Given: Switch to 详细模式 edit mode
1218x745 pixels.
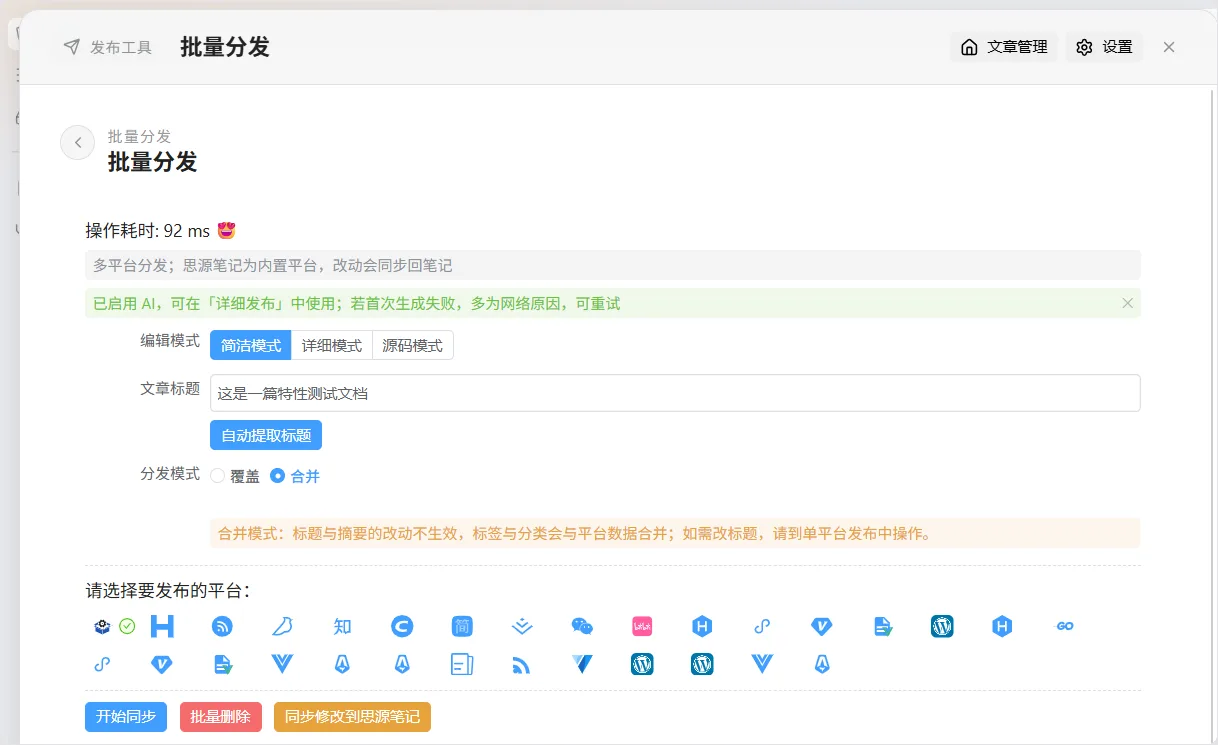Looking at the screenshot, I should click(x=332, y=345).
